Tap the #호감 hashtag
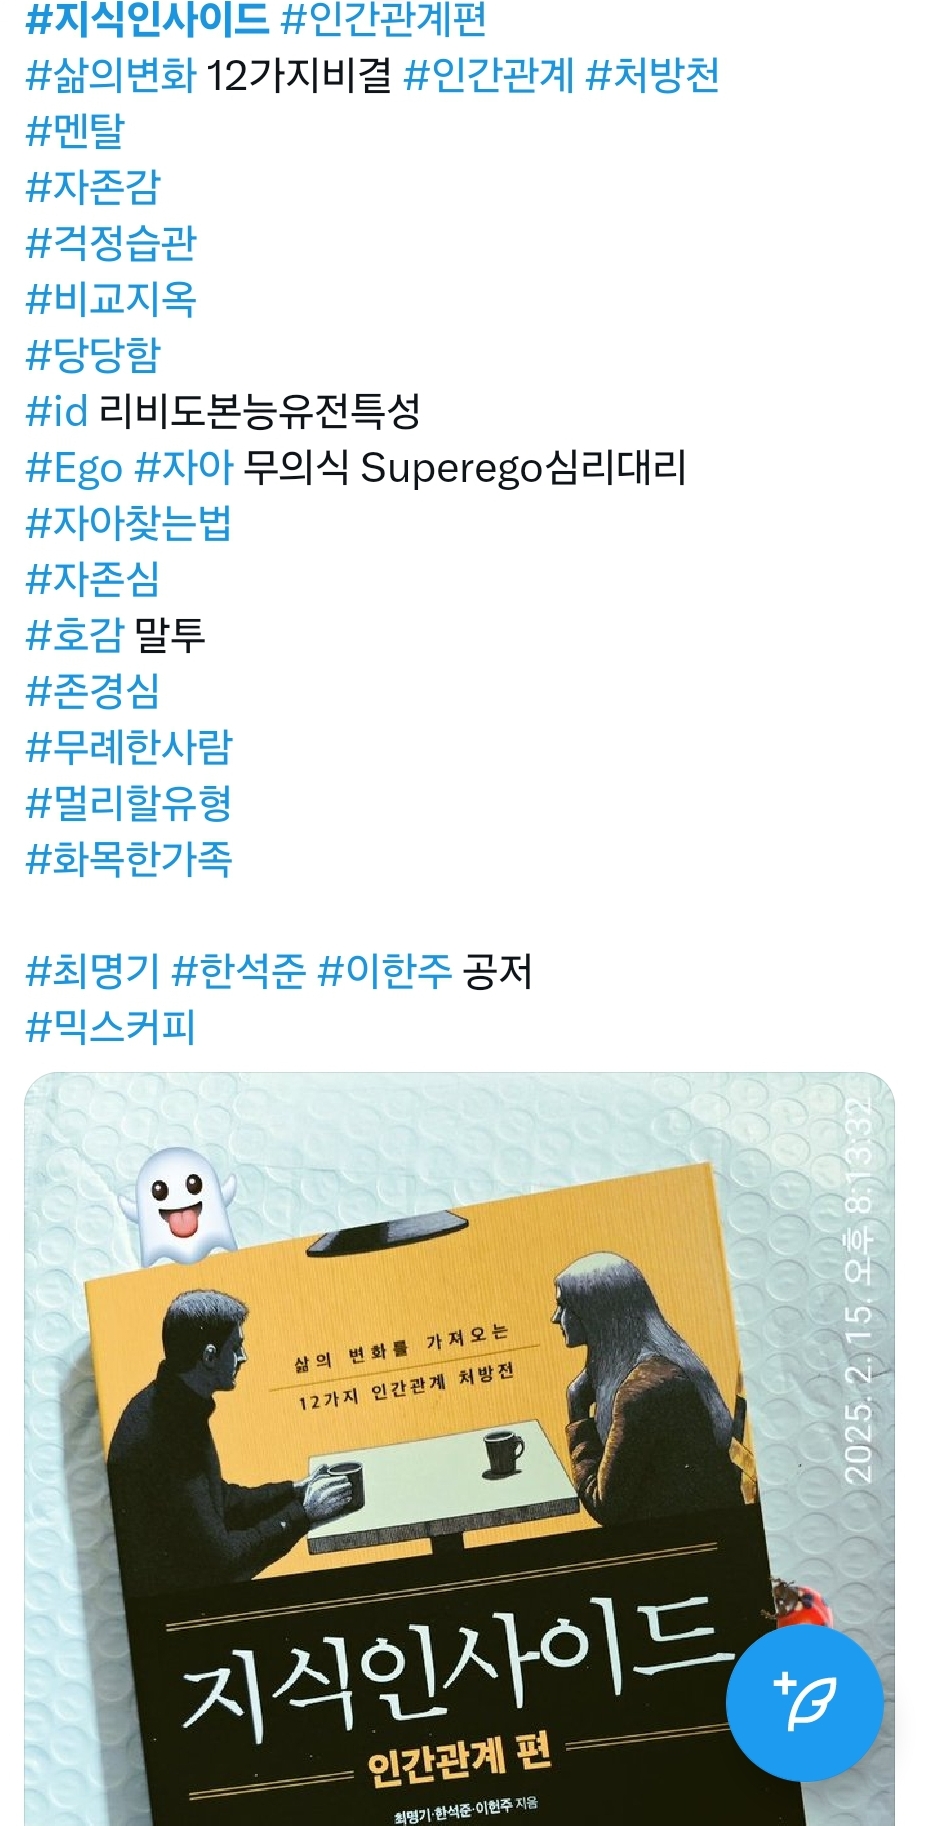The width and height of the screenshot is (929, 1826). (74, 635)
